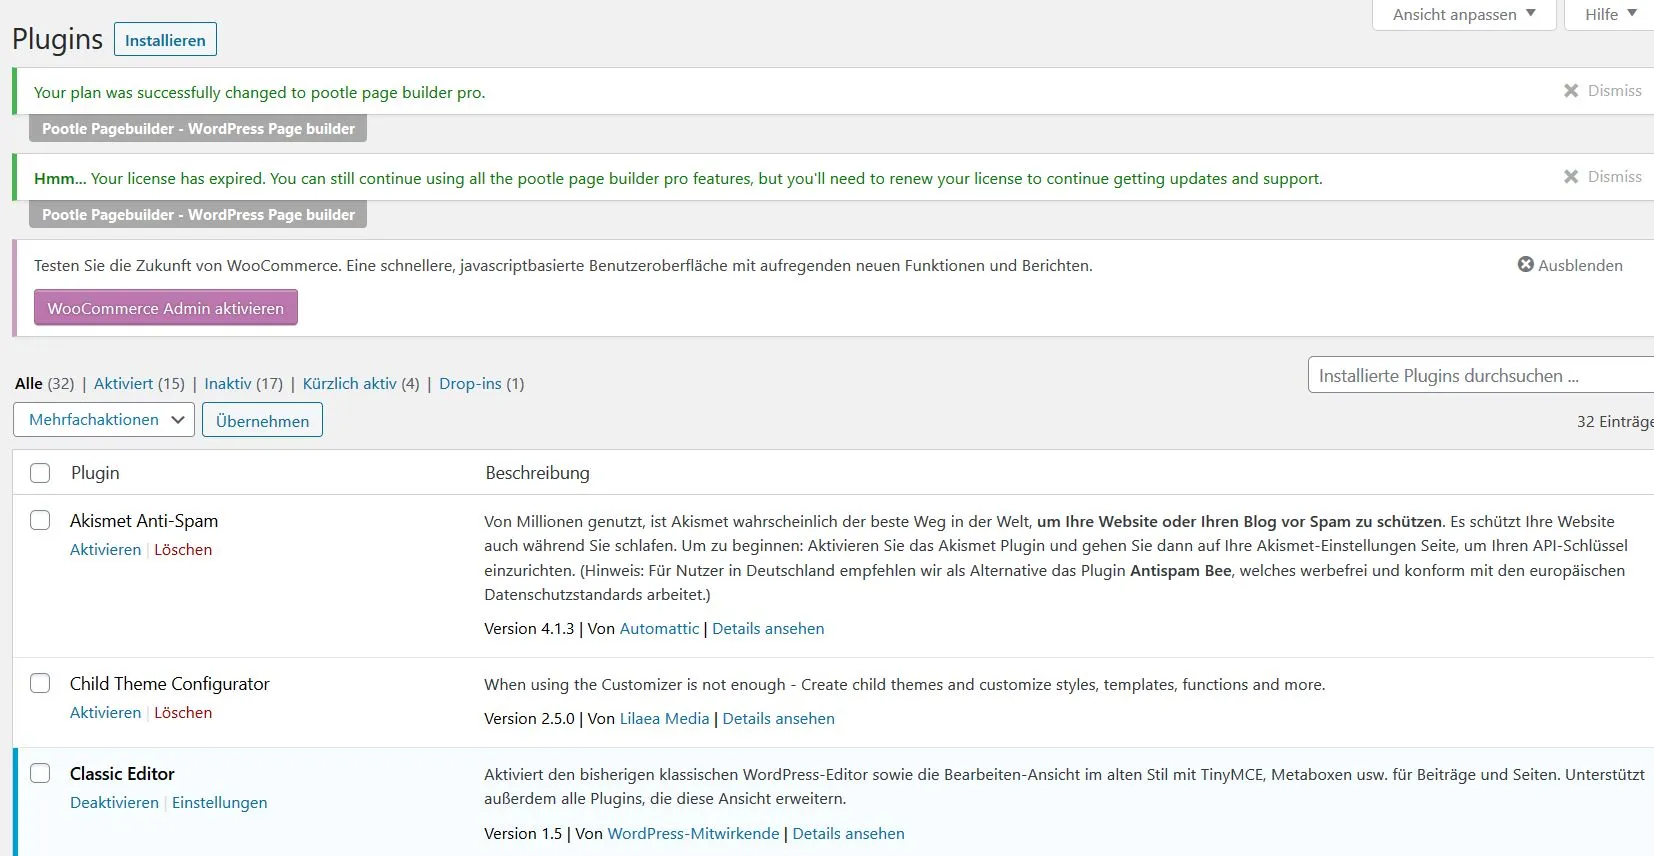Delete the Akismet Anti-Spam plugin

(x=183, y=550)
